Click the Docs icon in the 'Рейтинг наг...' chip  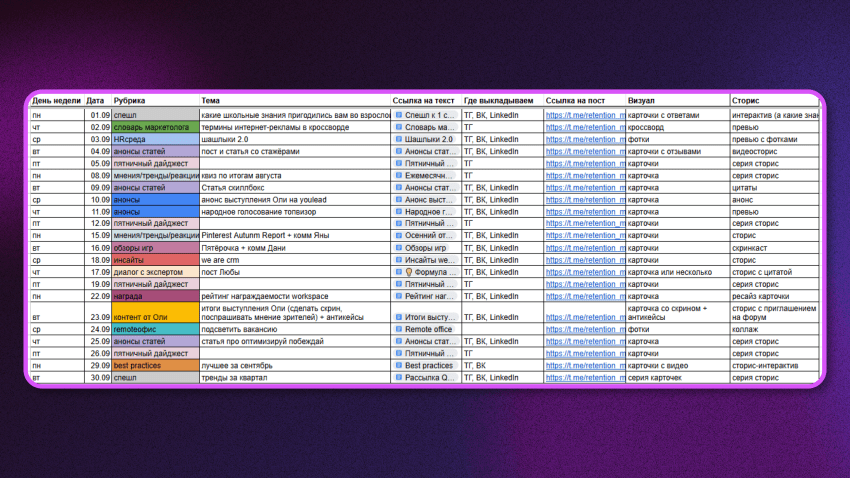coord(399,296)
